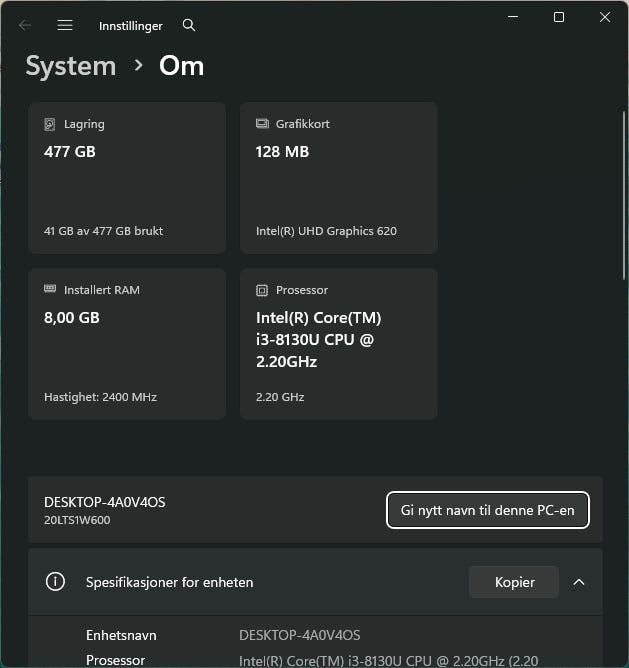Minimize the Innstillinger window

click(x=513, y=17)
